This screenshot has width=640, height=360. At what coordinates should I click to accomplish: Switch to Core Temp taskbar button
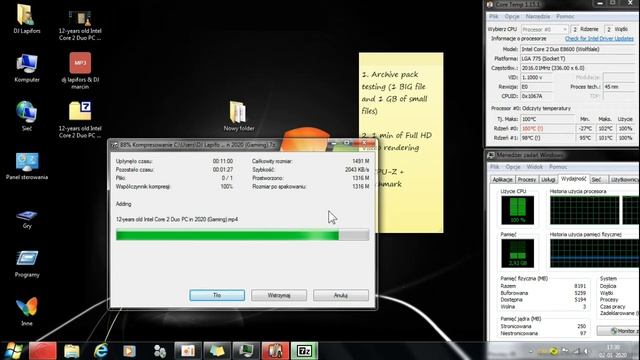point(275,351)
